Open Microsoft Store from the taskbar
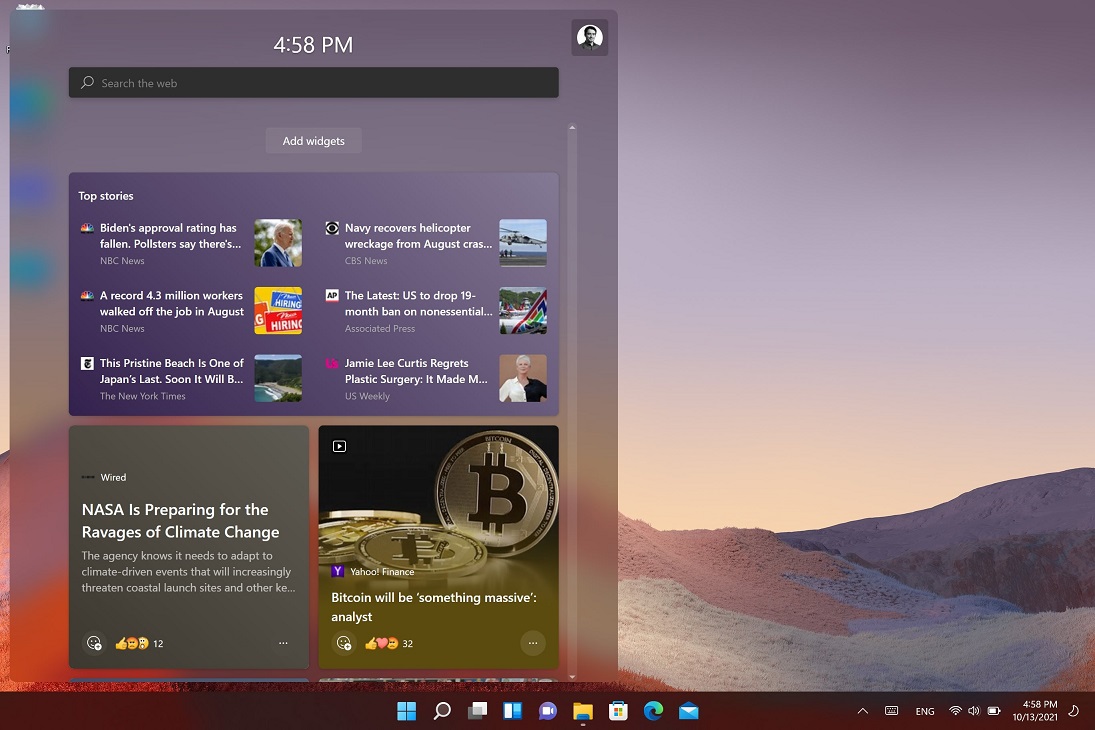The width and height of the screenshot is (1095, 730). [x=618, y=711]
